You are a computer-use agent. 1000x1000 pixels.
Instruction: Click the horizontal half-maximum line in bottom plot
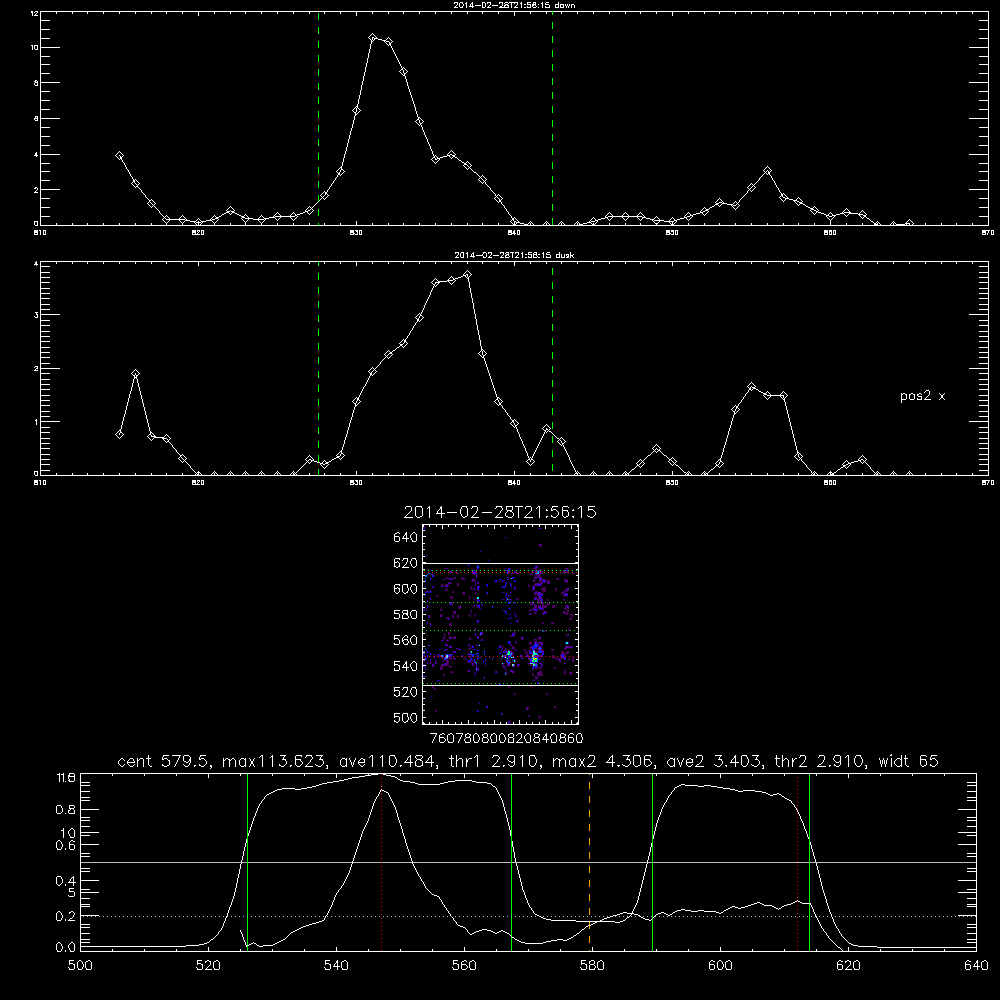click(528, 862)
